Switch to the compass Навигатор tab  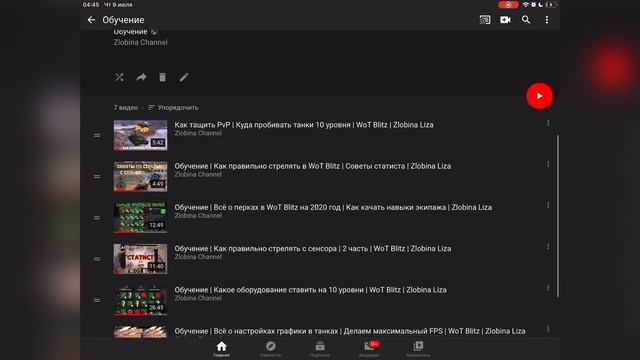click(x=271, y=349)
